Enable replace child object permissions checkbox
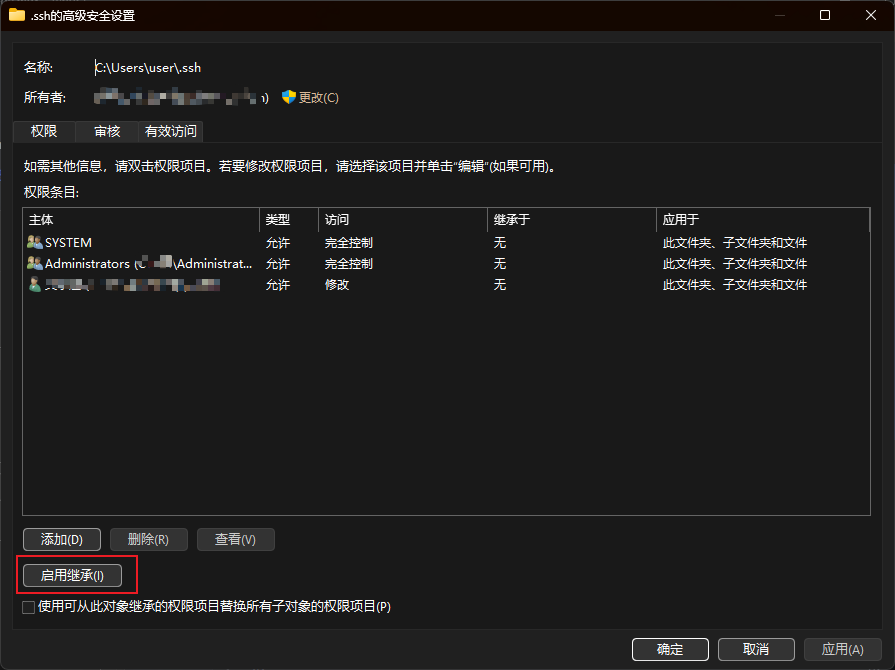This screenshot has height=670, width=895. [28, 607]
